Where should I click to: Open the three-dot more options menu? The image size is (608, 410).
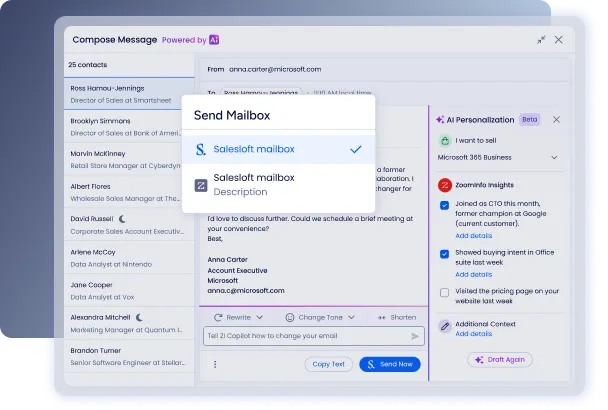(215, 364)
